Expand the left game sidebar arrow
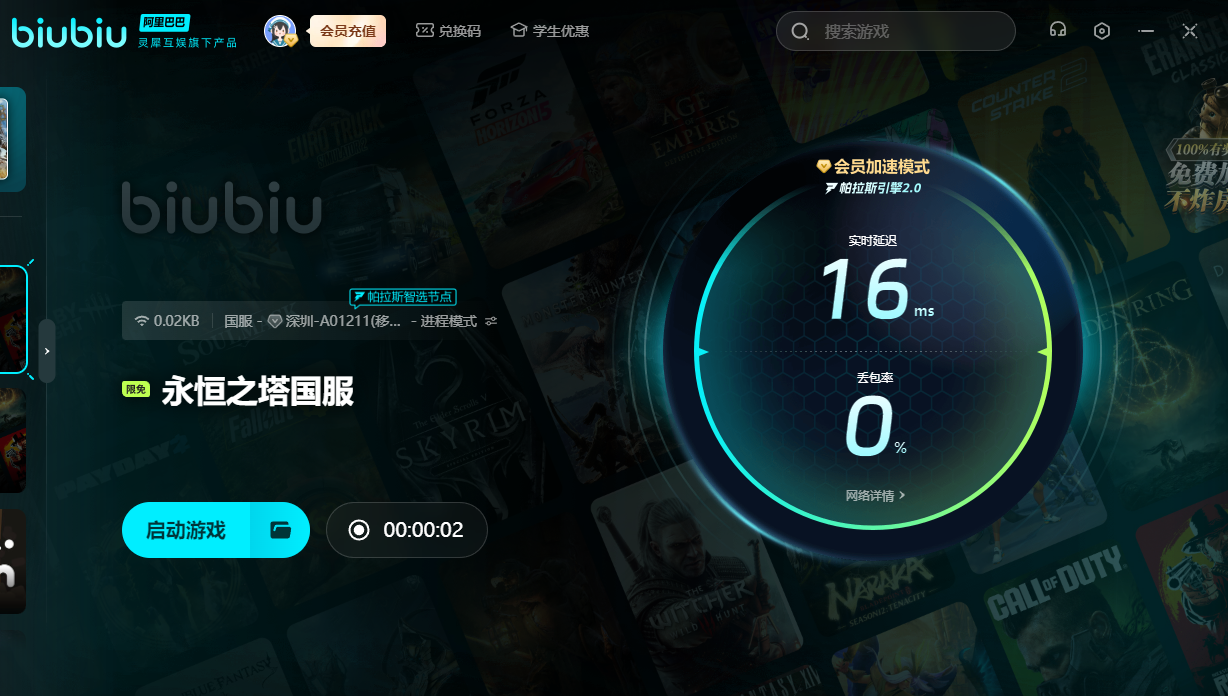Screen dimensions: 1228x696 click(47, 351)
